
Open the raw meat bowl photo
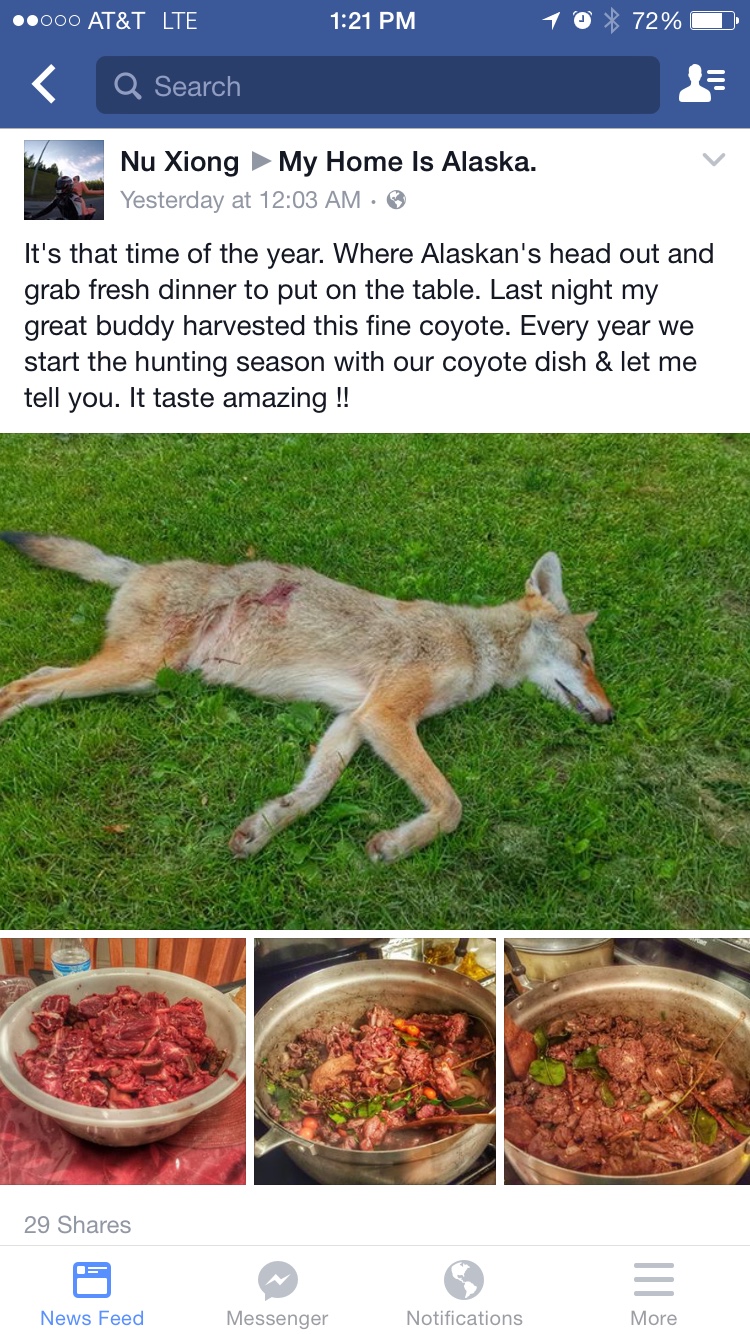point(122,1061)
